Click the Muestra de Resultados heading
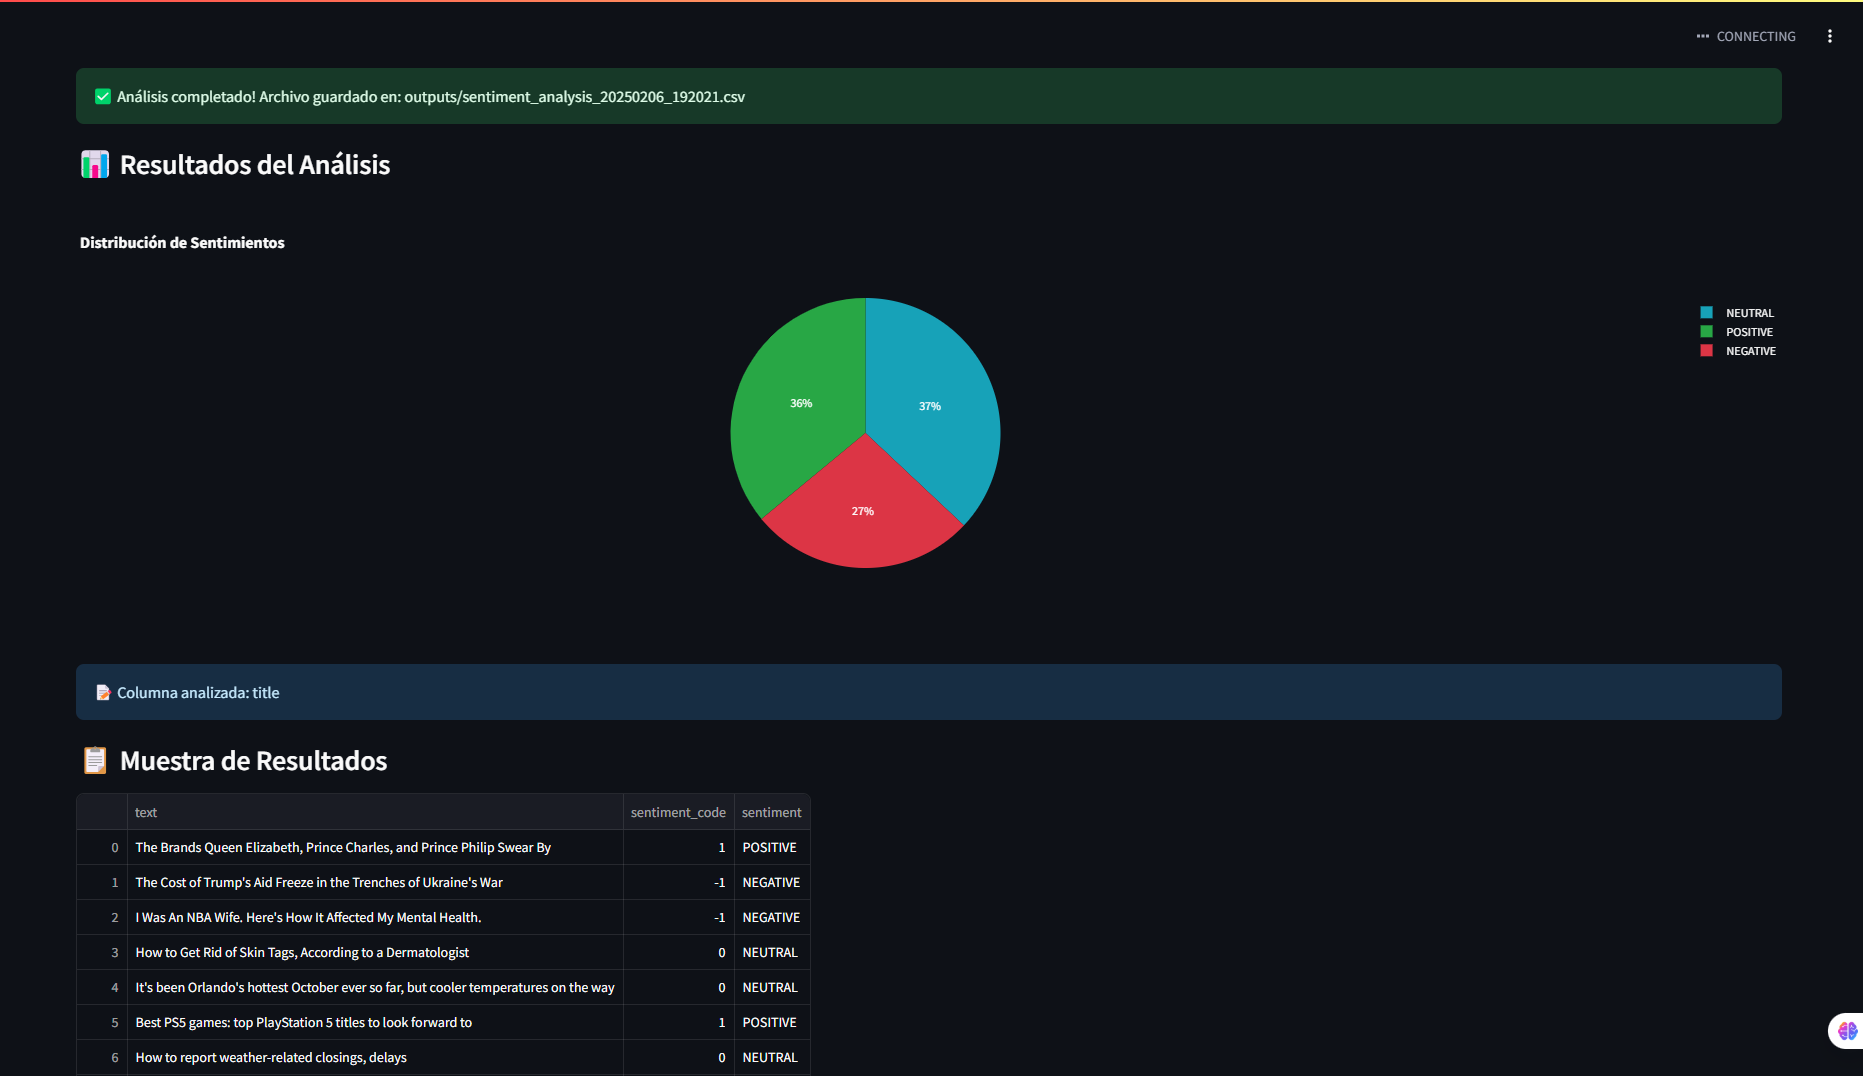1863x1076 pixels. (x=253, y=760)
